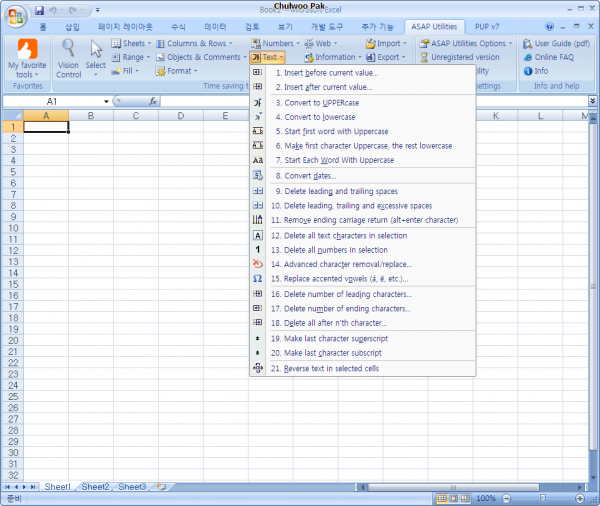Choose Convert to lowercase menu item

pos(363,117)
